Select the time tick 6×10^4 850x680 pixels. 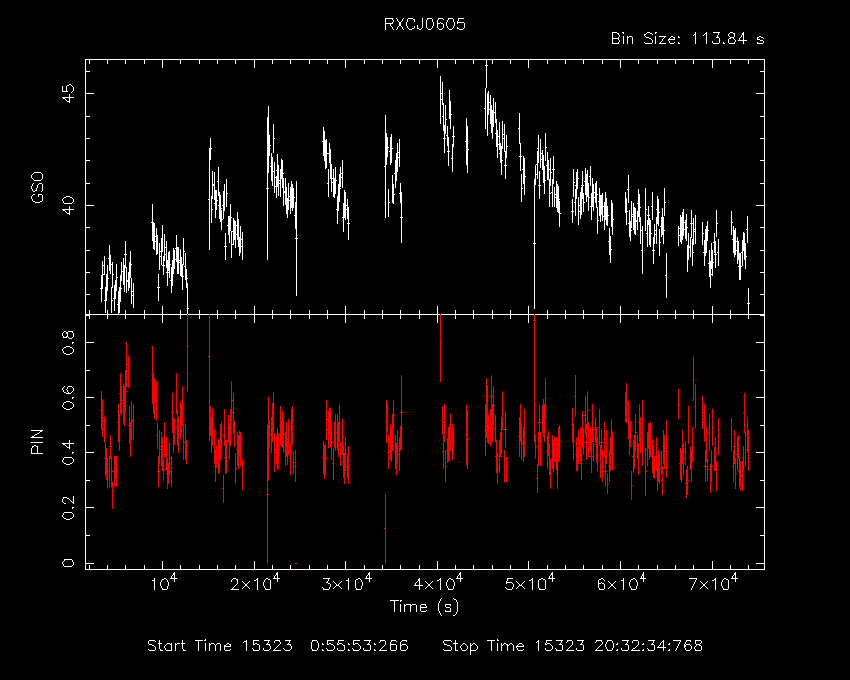621,582
